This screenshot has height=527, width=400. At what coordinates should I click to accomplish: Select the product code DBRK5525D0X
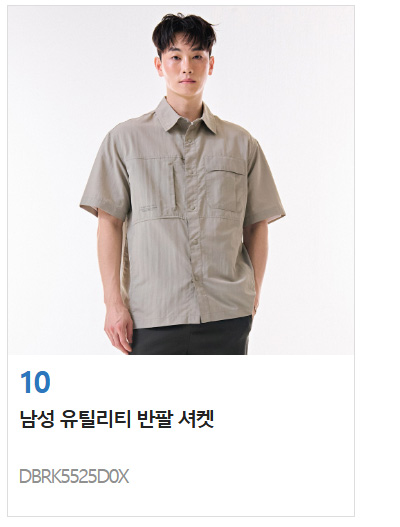pos(74,477)
